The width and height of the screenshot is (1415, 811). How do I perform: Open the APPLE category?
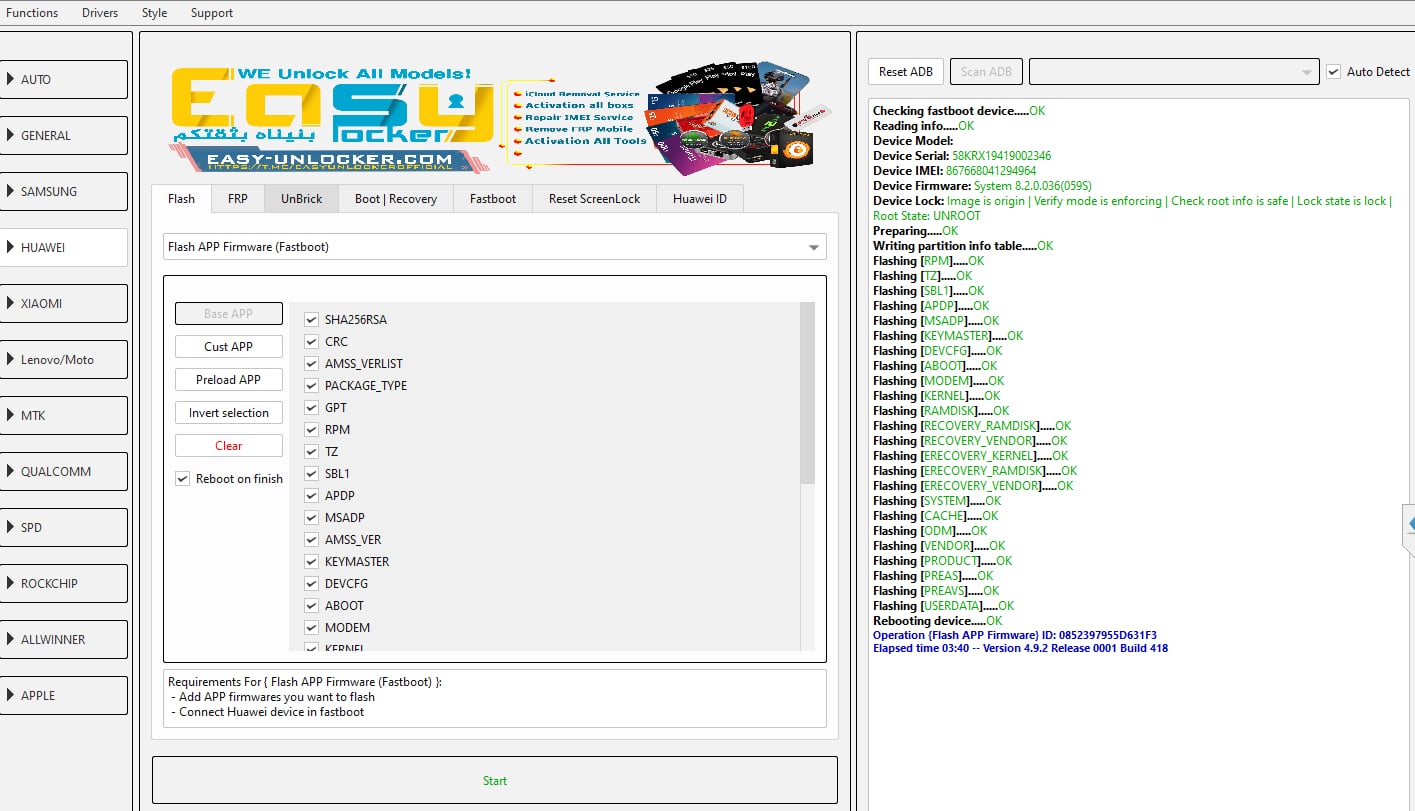pyautogui.click(x=64, y=695)
